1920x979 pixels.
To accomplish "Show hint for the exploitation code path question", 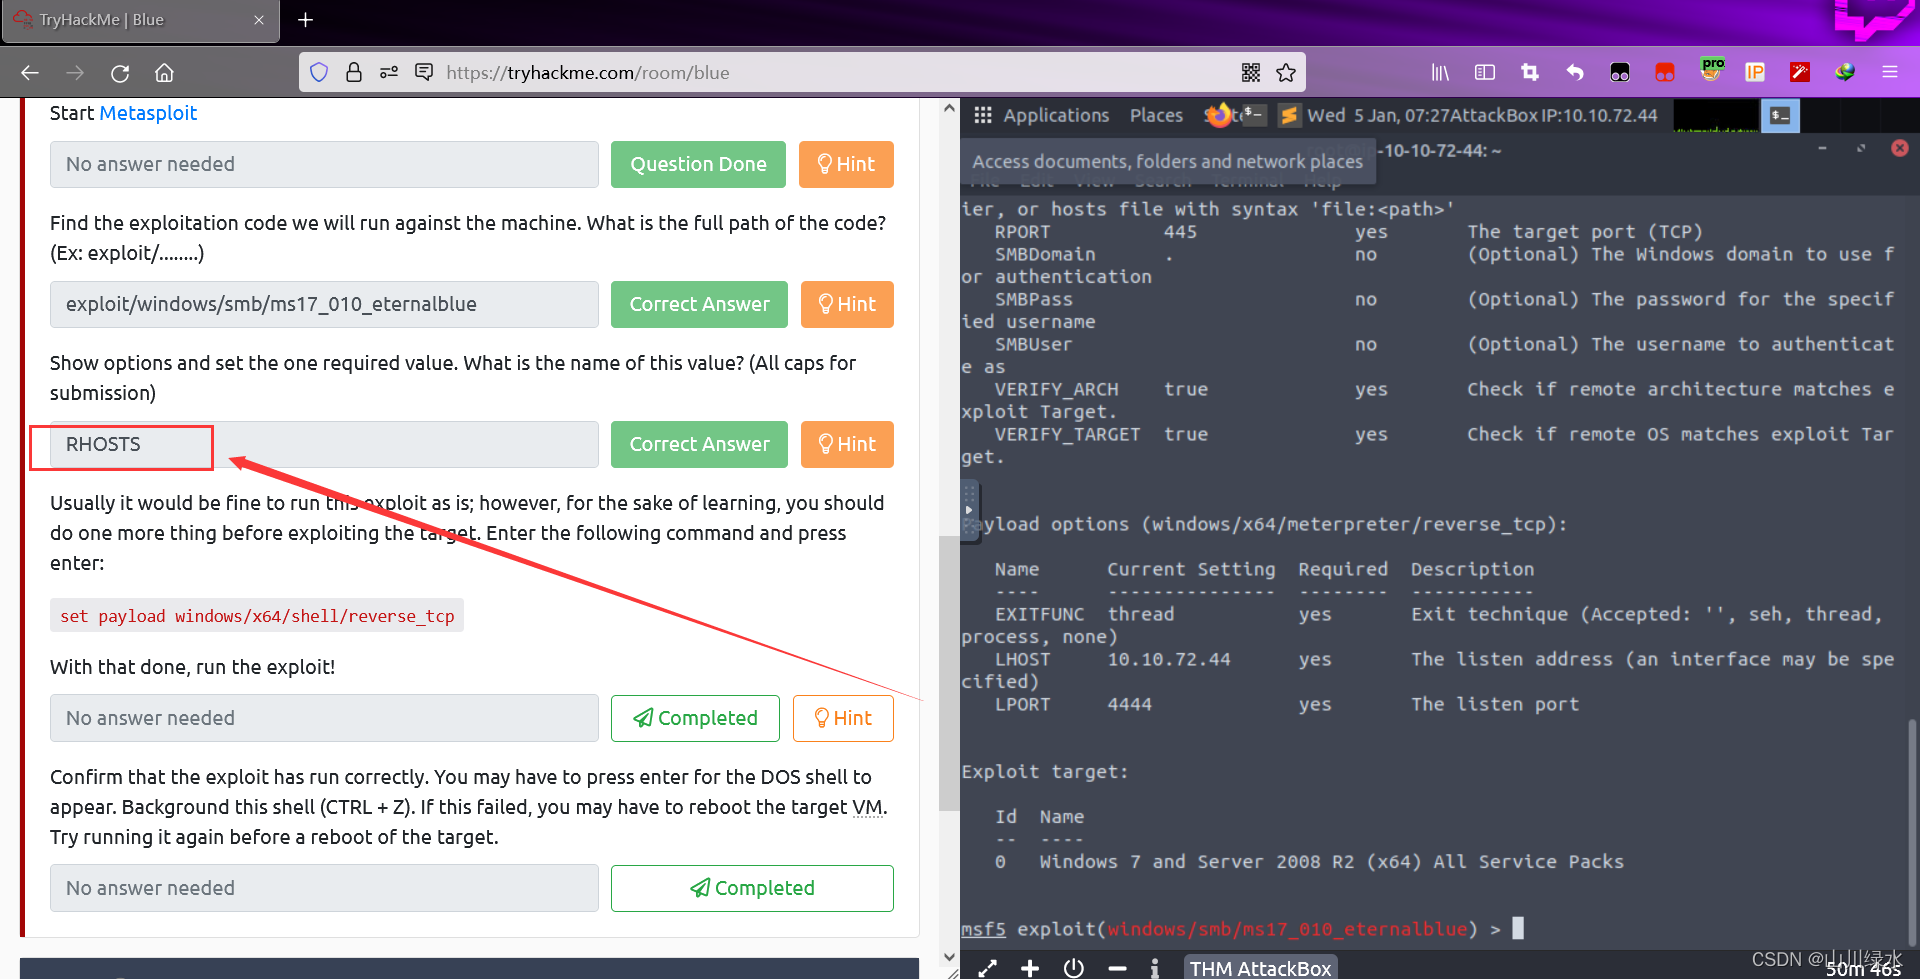I will tap(847, 304).
